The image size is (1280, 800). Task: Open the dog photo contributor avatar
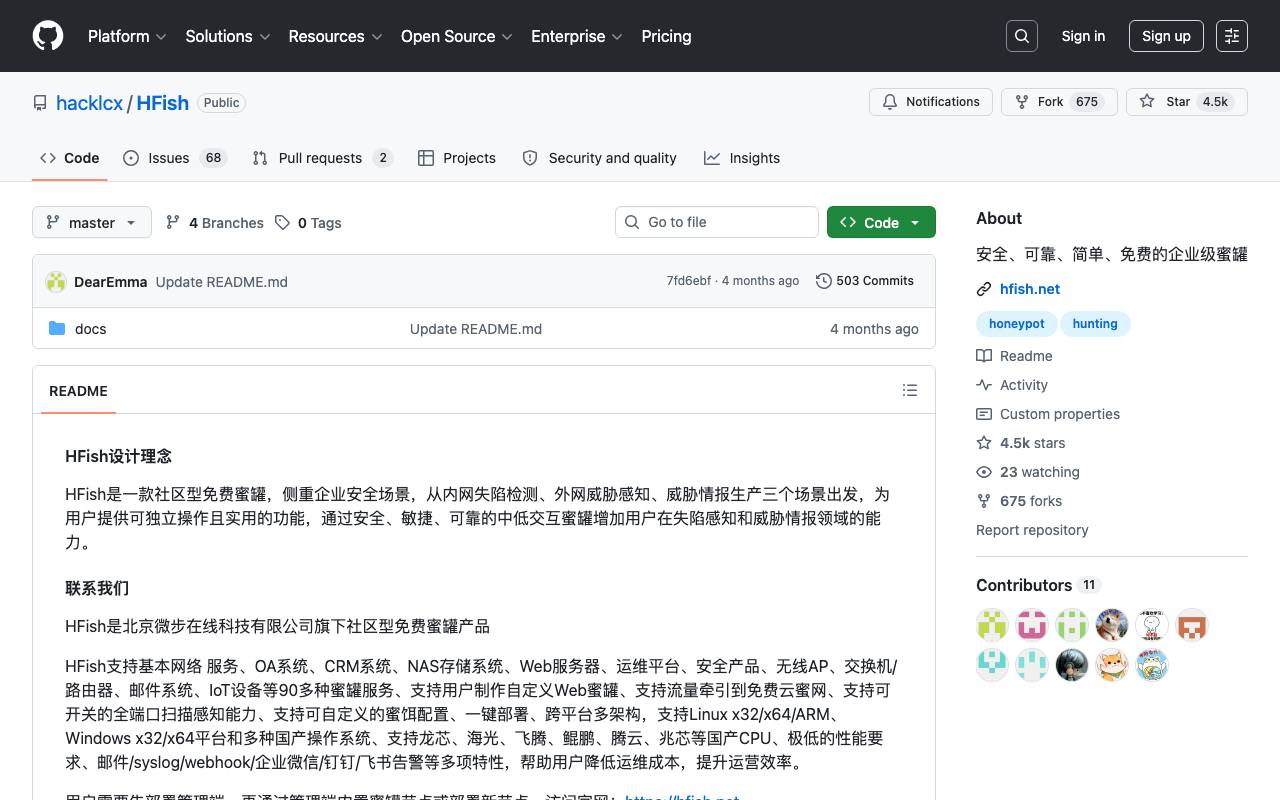(1112, 625)
